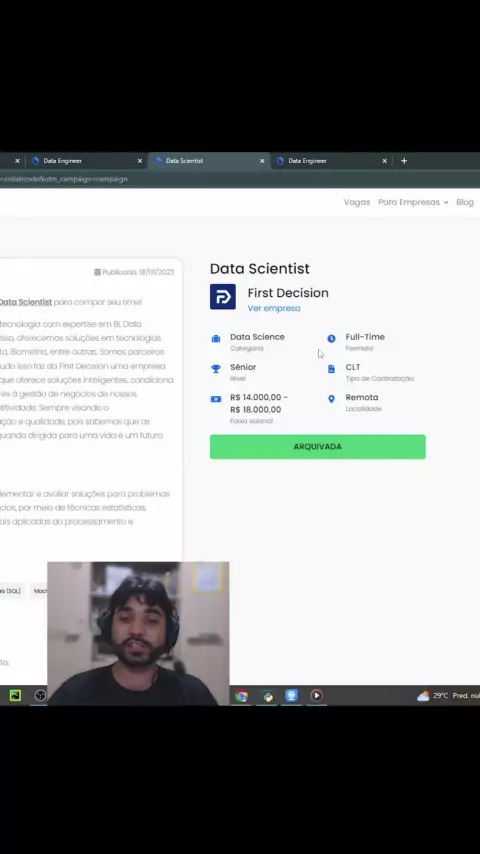480x854 pixels.
Task: Click the green ARQUIVADA button
Action: pos(318,447)
